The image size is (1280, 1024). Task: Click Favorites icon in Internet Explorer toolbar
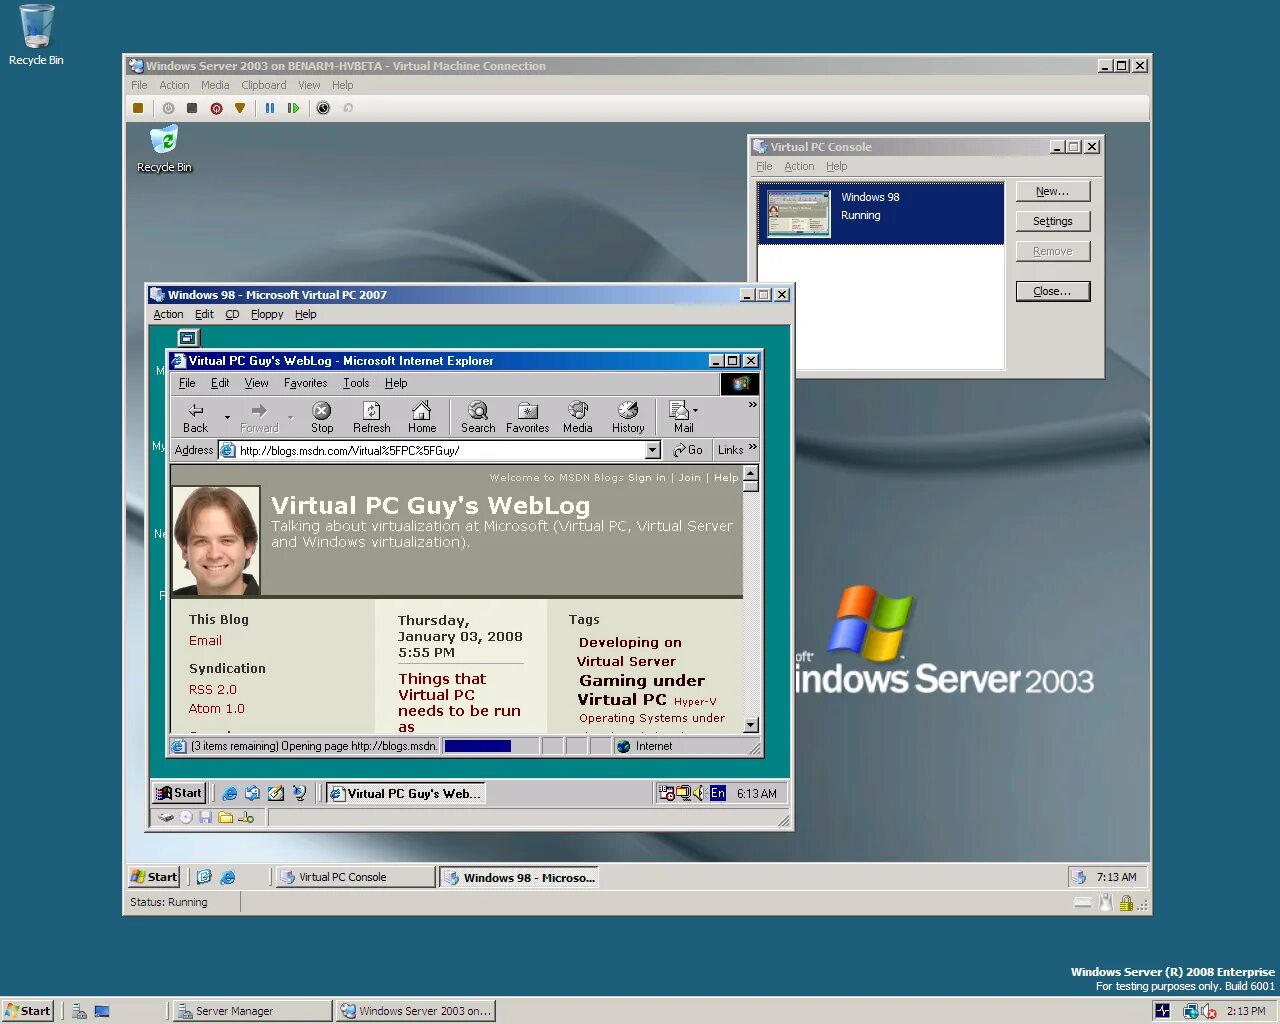528,417
